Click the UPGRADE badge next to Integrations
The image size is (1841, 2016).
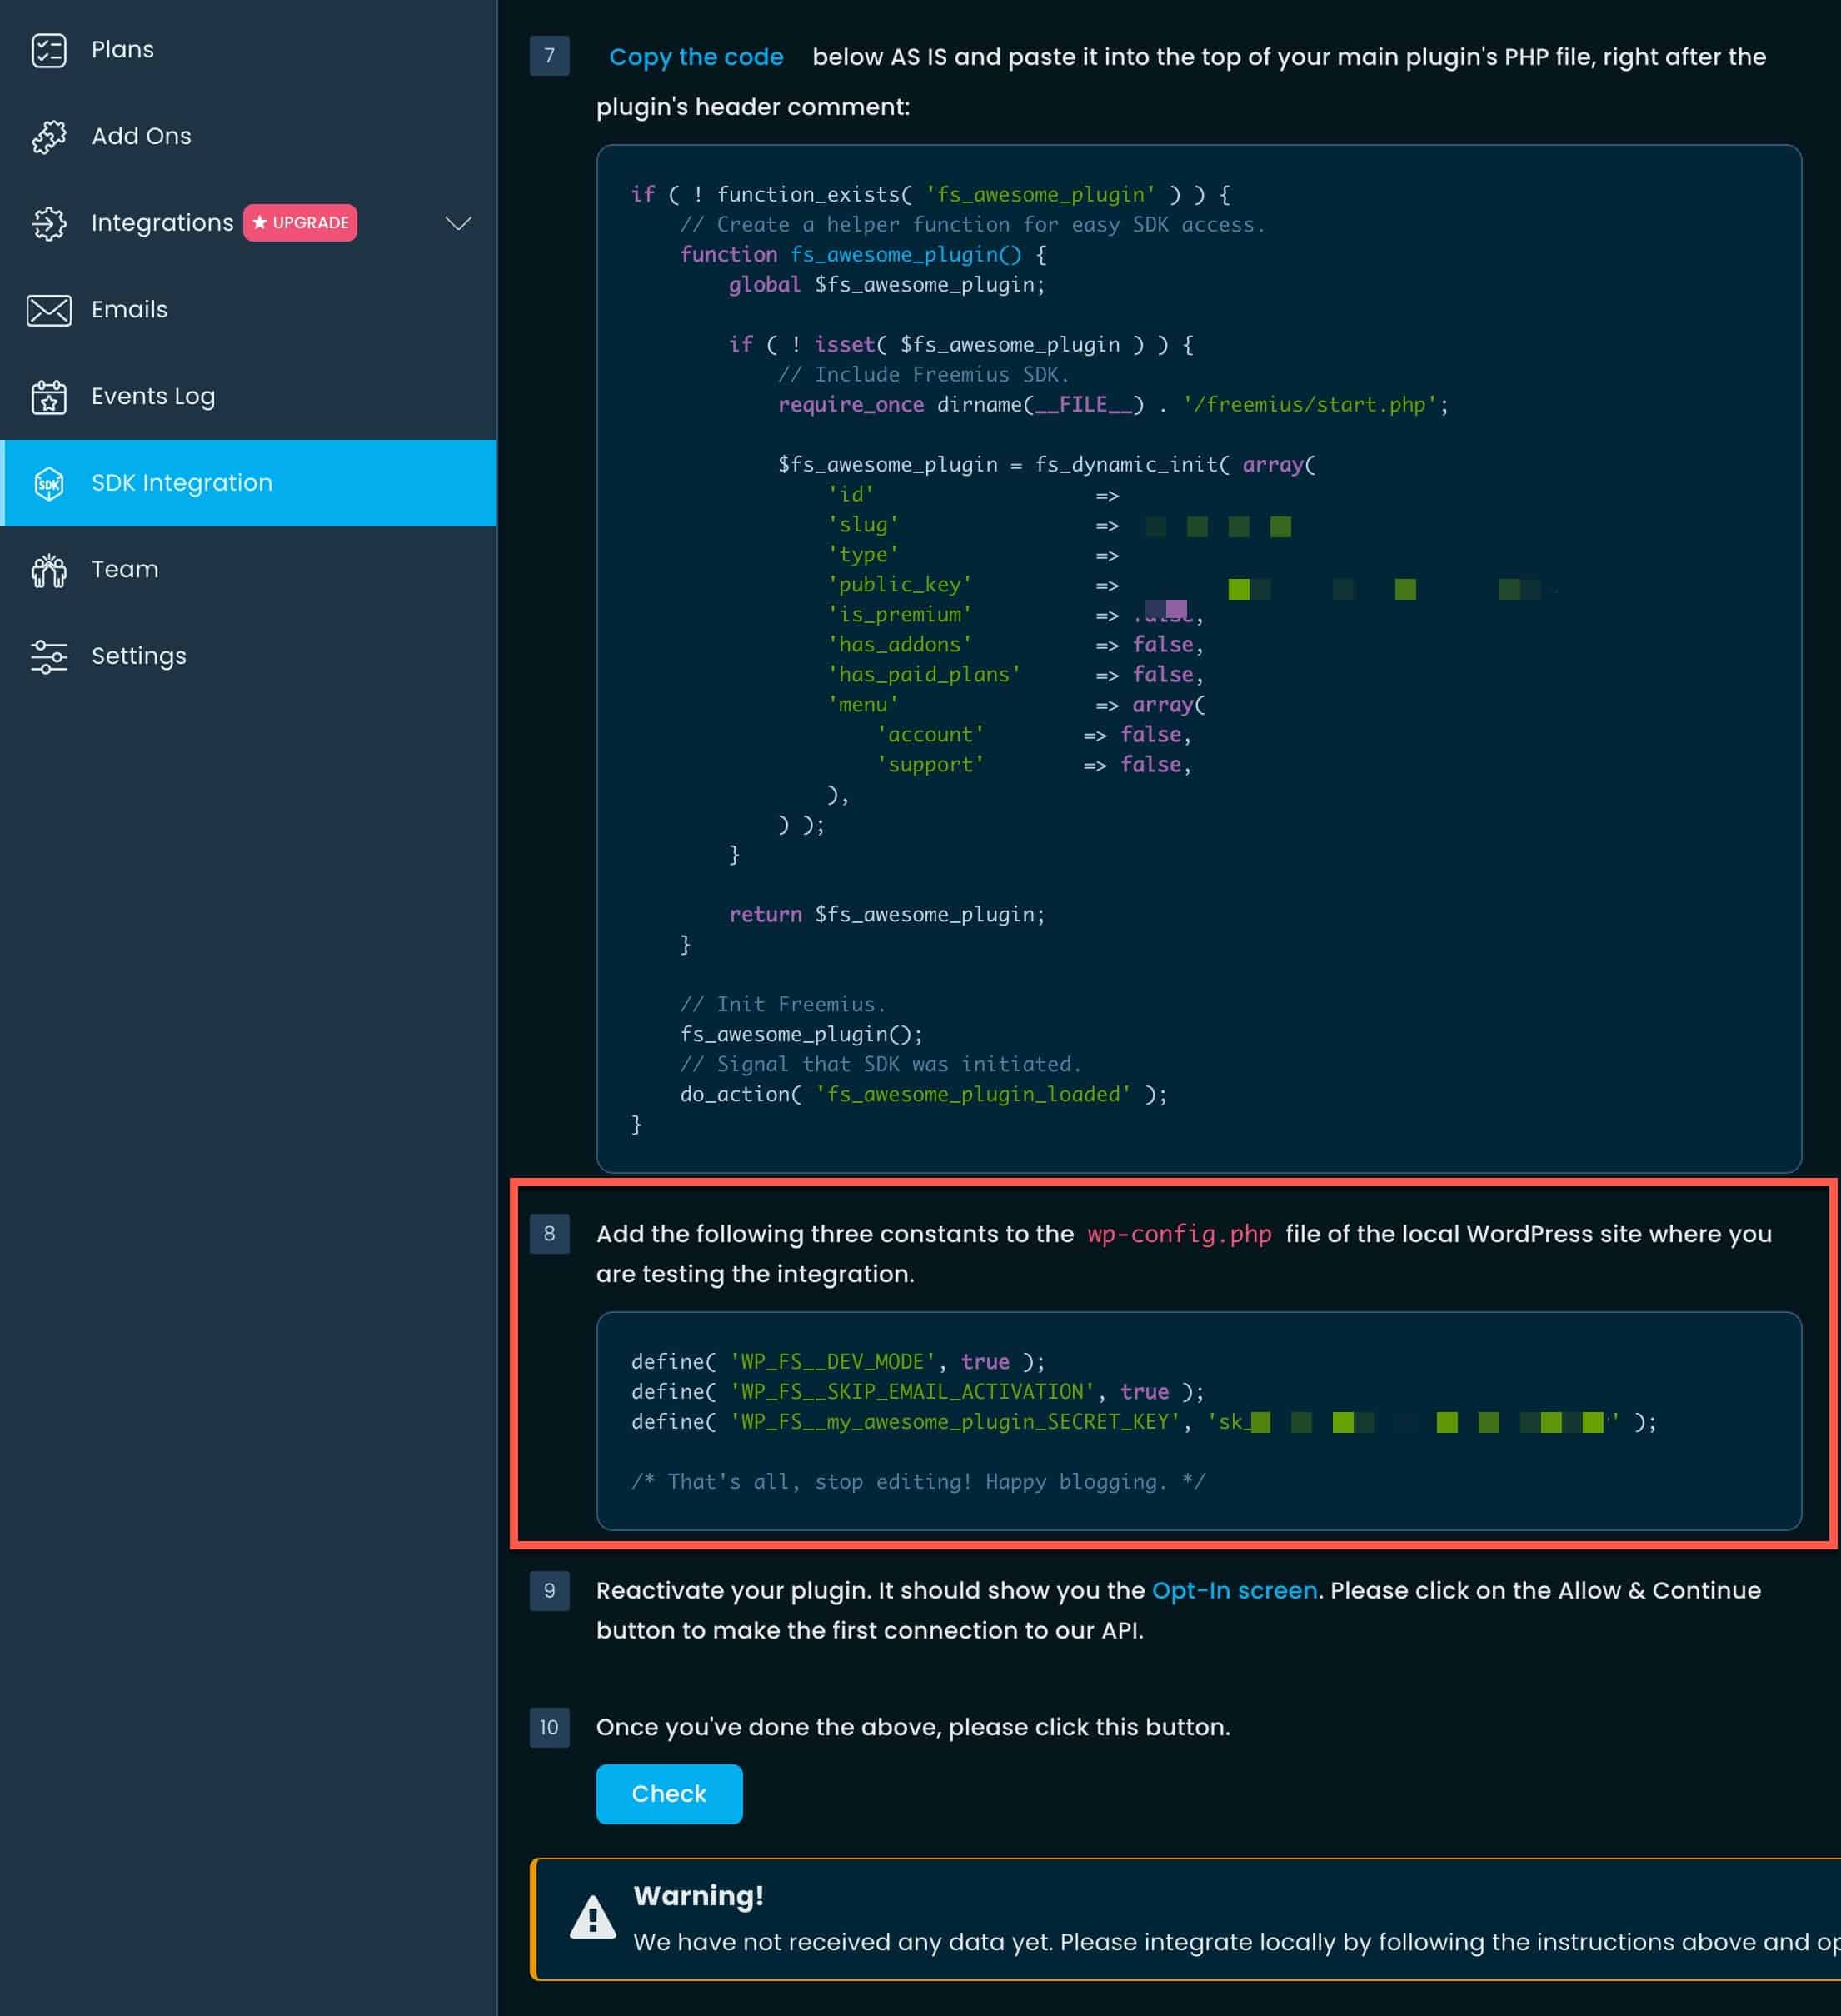300,223
